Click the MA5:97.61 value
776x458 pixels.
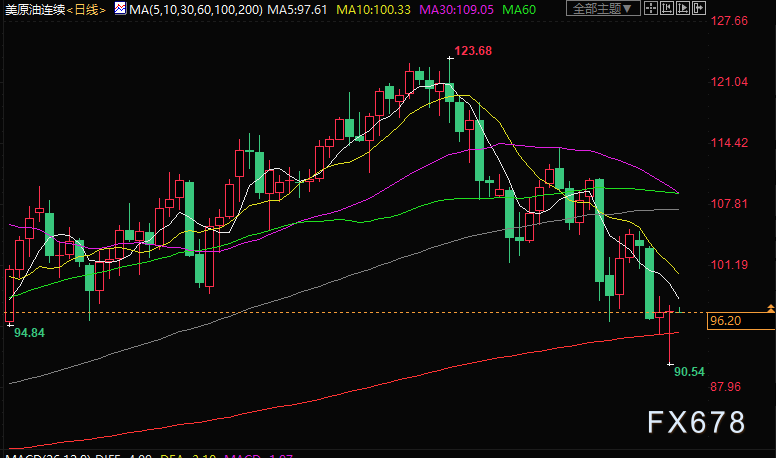coord(297,9)
